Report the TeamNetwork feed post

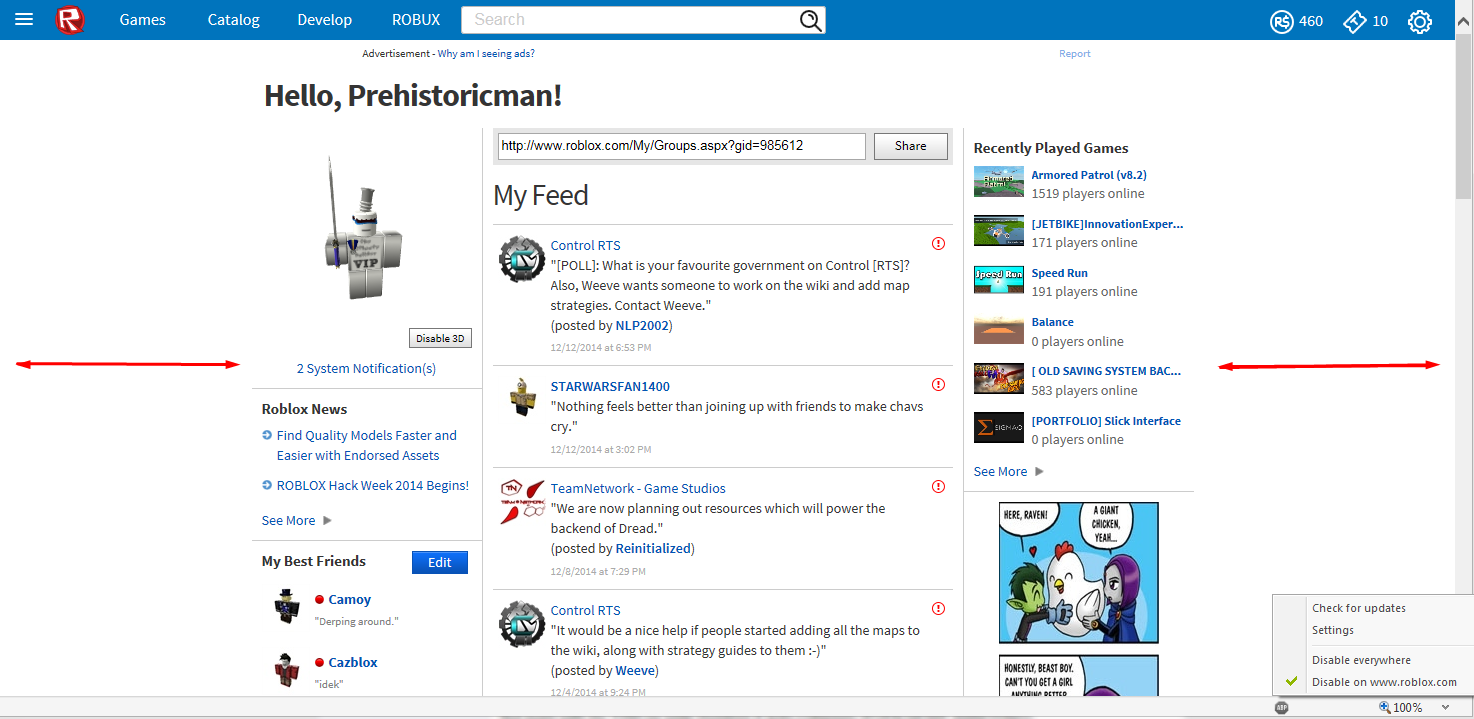[x=938, y=486]
